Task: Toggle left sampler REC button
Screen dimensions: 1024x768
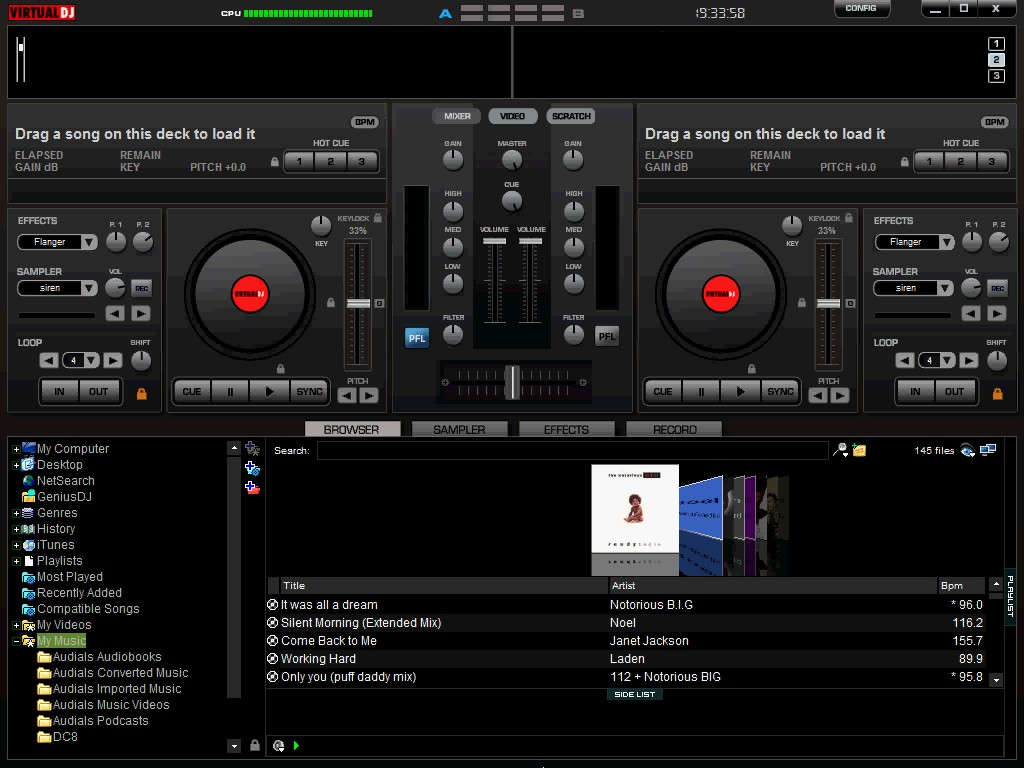Action: pyautogui.click(x=141, y=288)
